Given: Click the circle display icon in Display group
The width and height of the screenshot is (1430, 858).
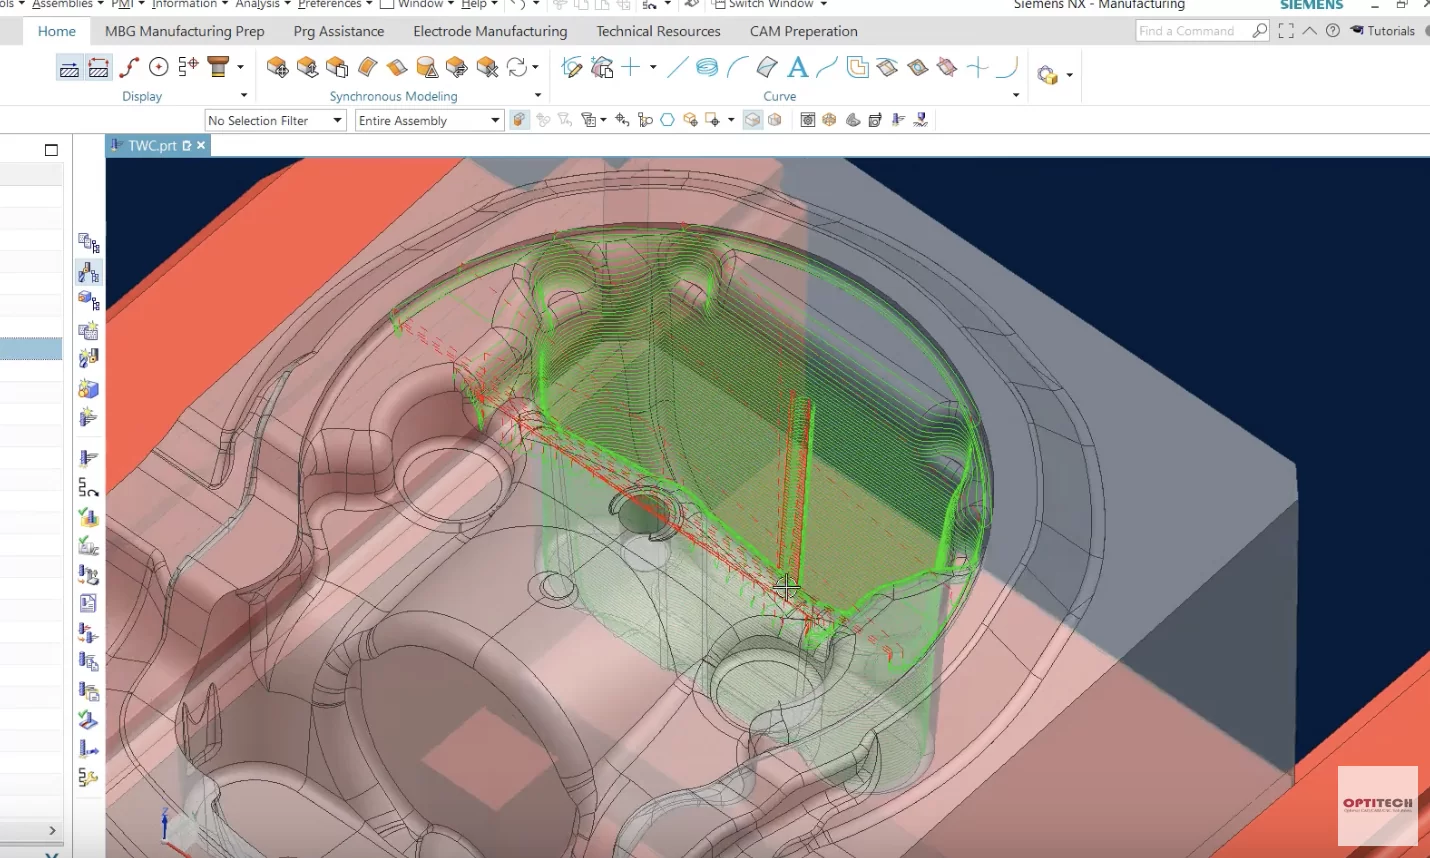Looking at the screenshot, I should (158, 67).
